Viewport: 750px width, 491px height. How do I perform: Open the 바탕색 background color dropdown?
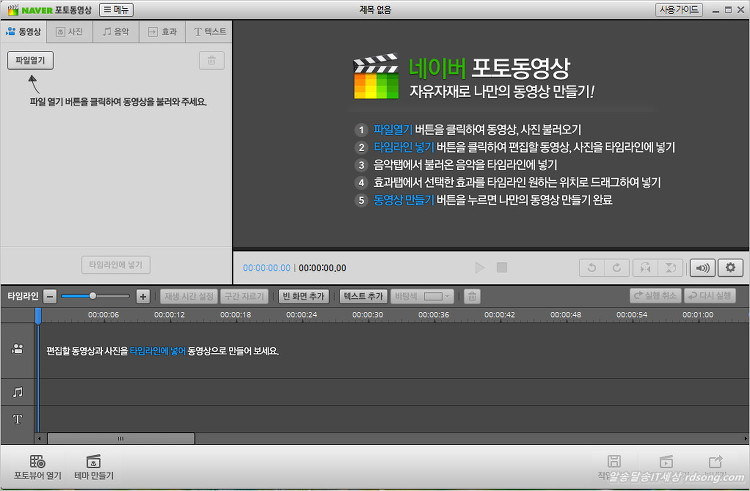[422, 296]
